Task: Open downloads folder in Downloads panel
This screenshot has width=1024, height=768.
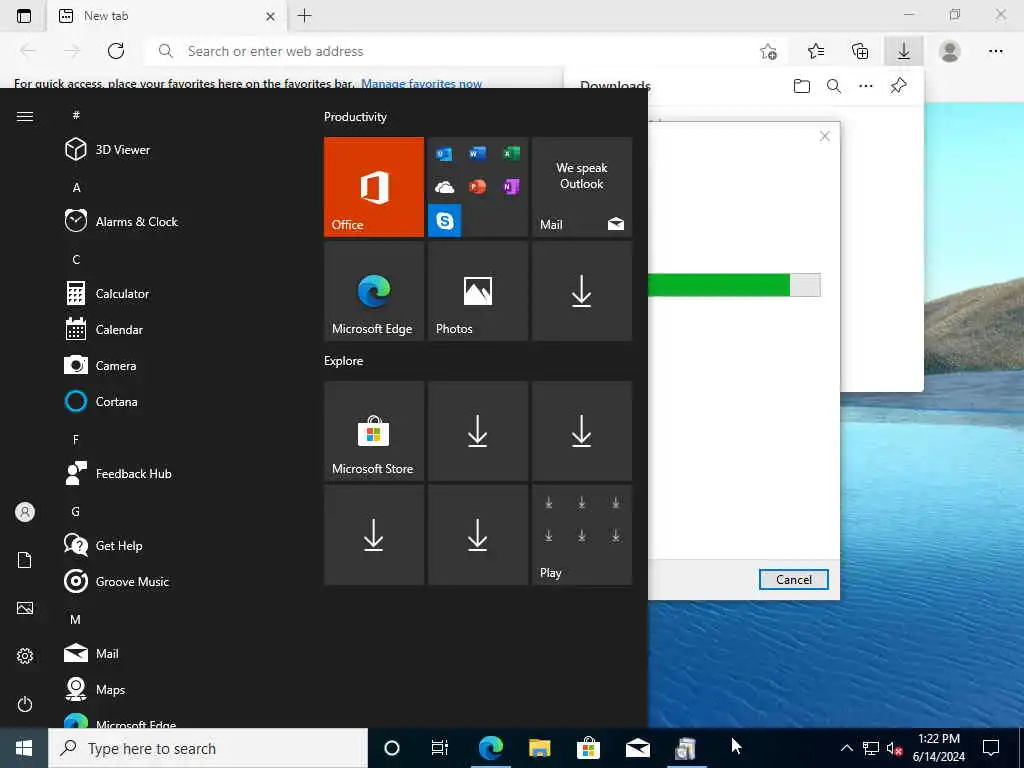Action: [802, 86]
